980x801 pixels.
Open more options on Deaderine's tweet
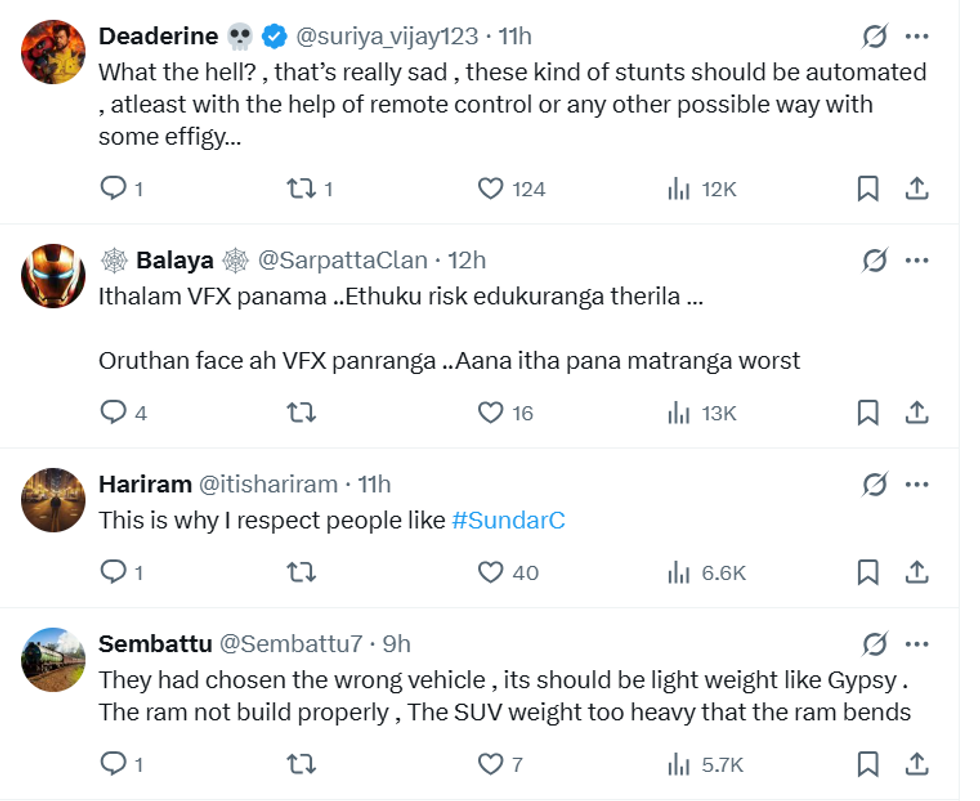point(917,37)
